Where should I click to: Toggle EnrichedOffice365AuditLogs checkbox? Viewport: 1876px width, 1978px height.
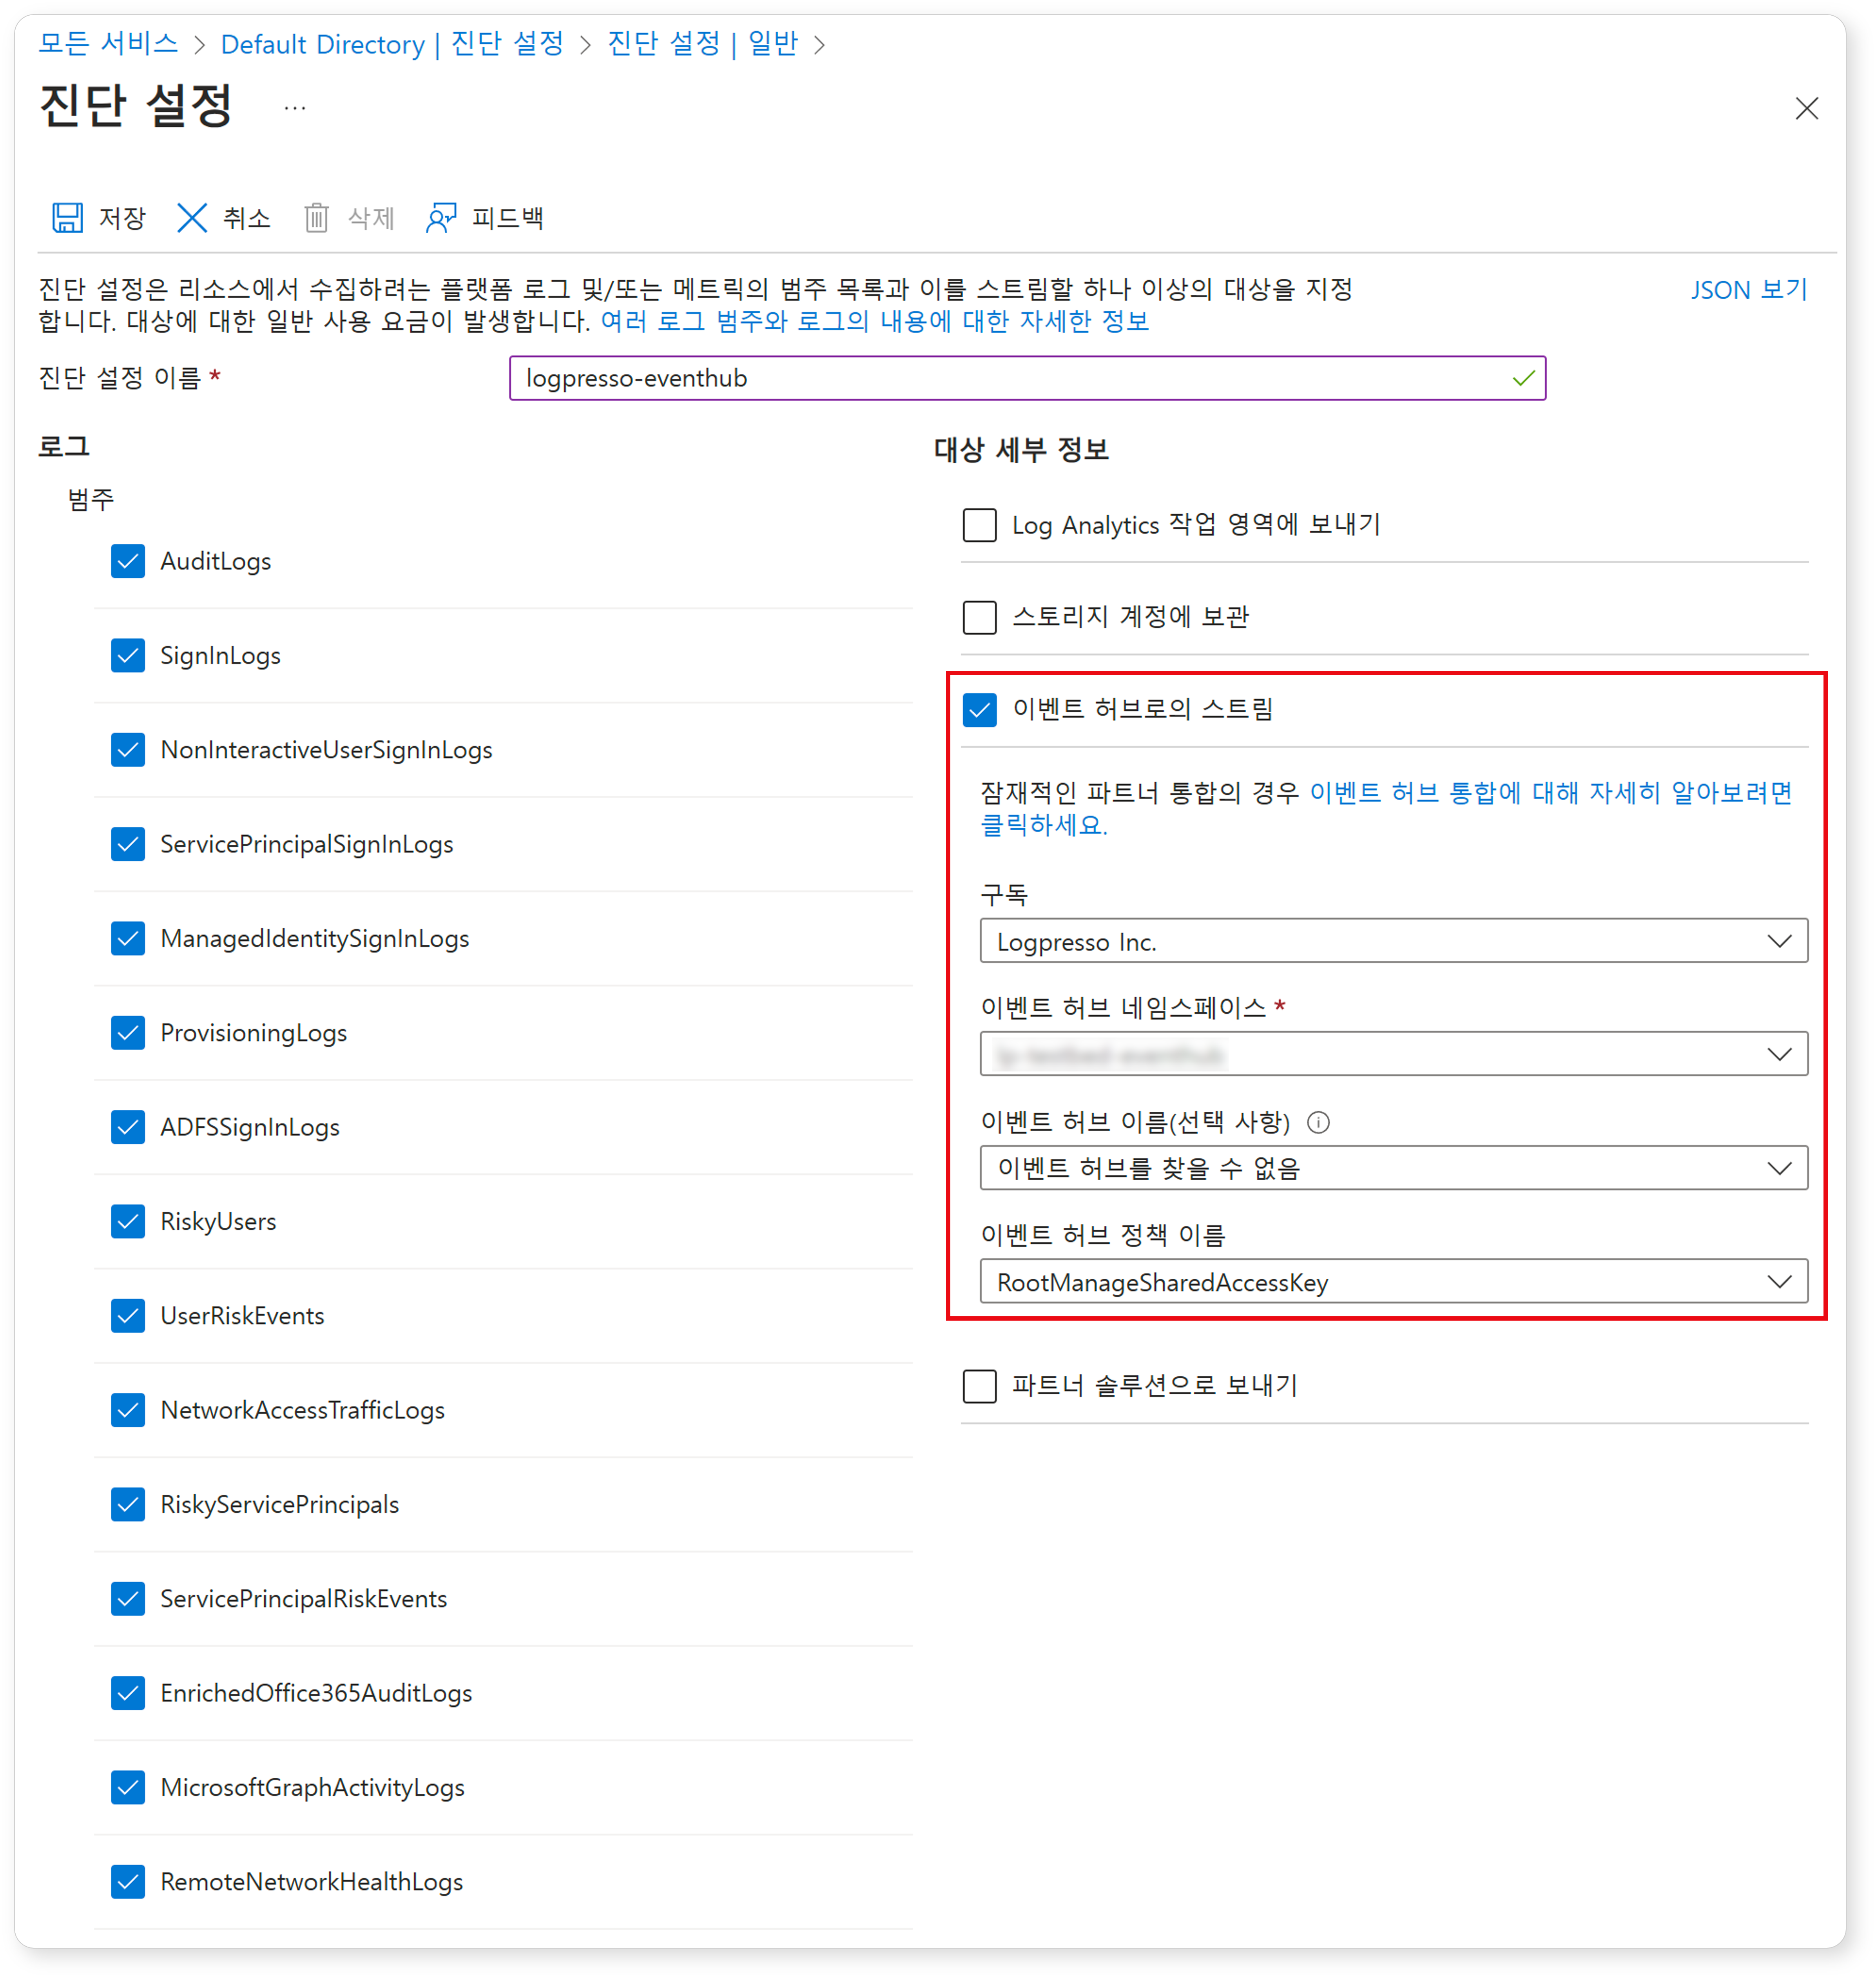(x=128, y=1693)
